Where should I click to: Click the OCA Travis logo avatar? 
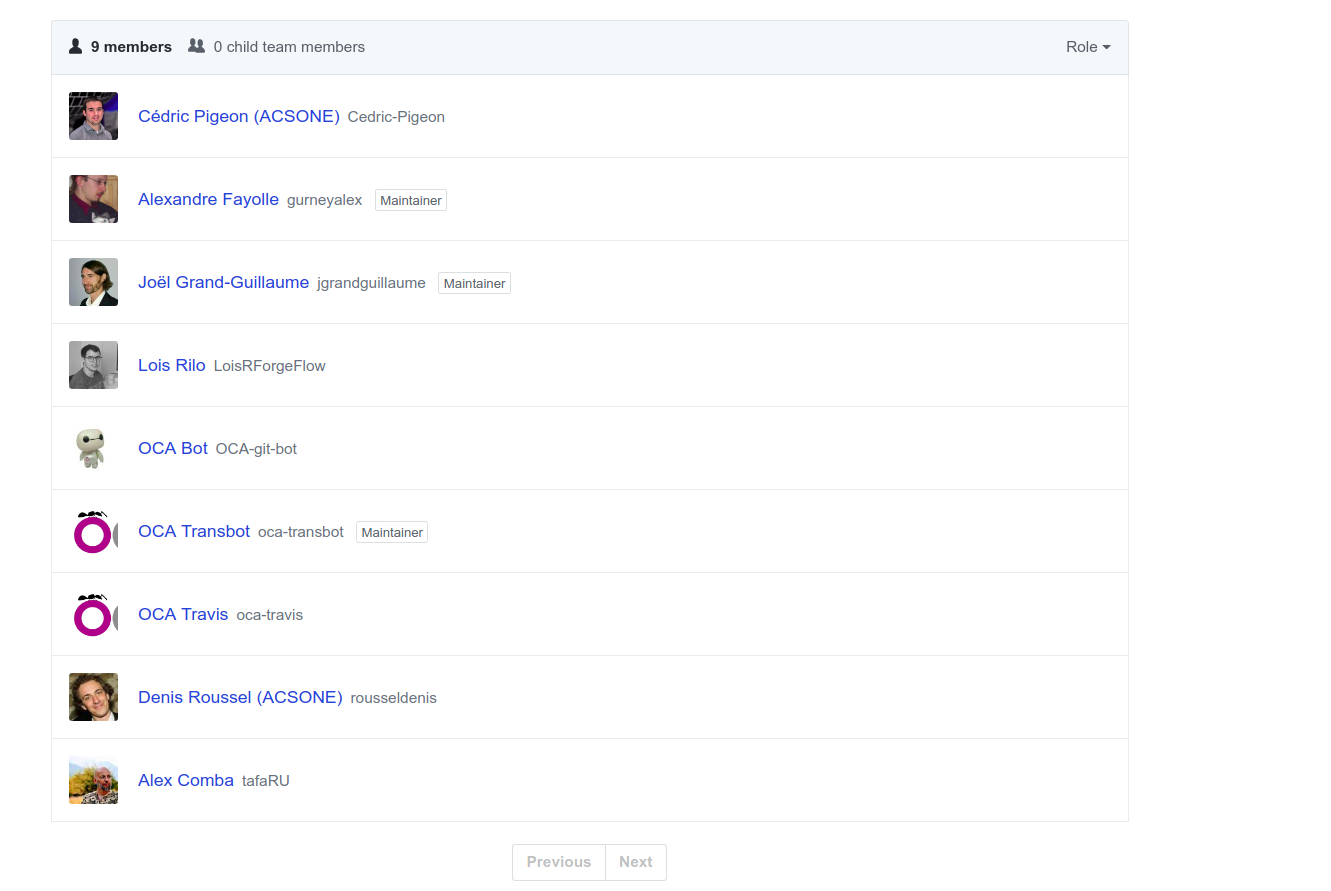[93, 614]
